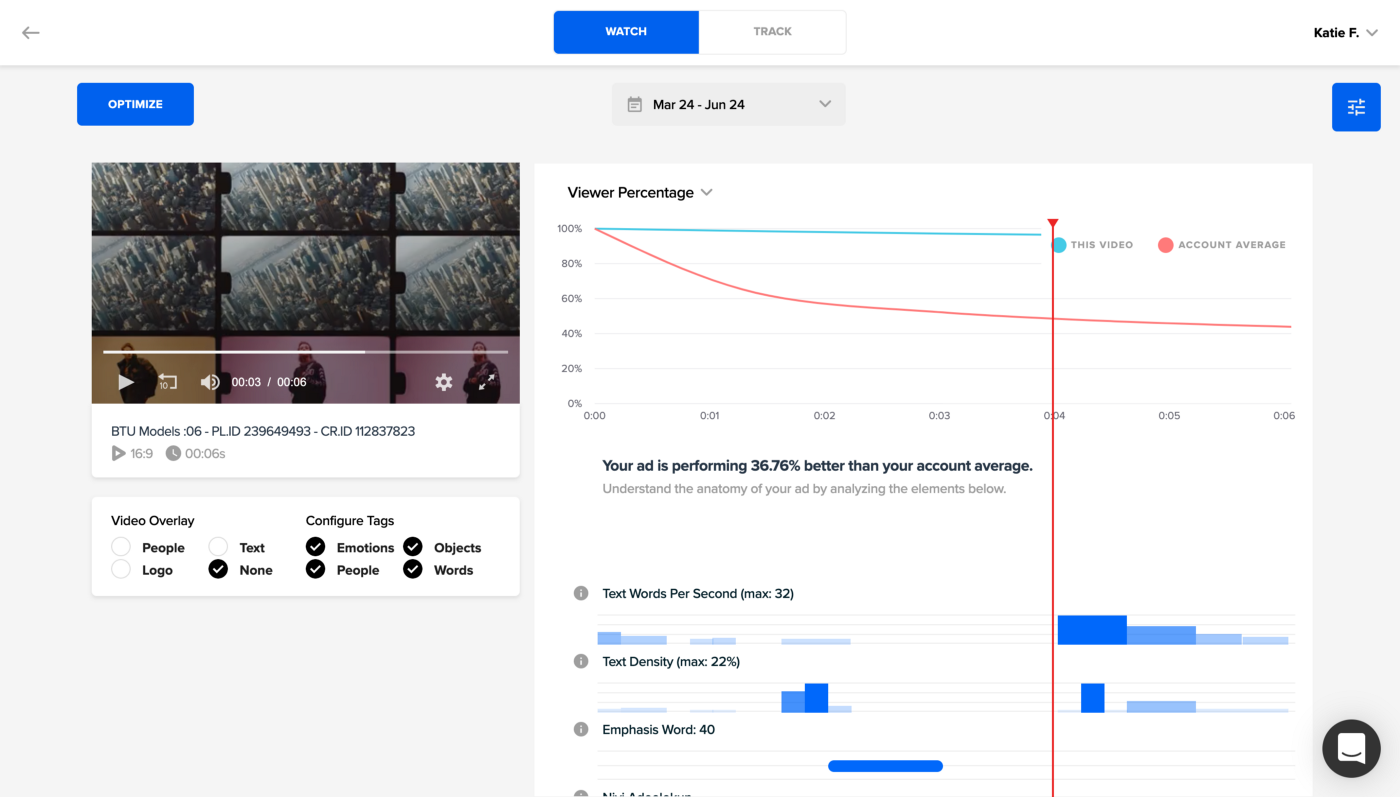Select None video overlay option
The height and width of the screenshot is (797, 1400).
pos(218,569)
